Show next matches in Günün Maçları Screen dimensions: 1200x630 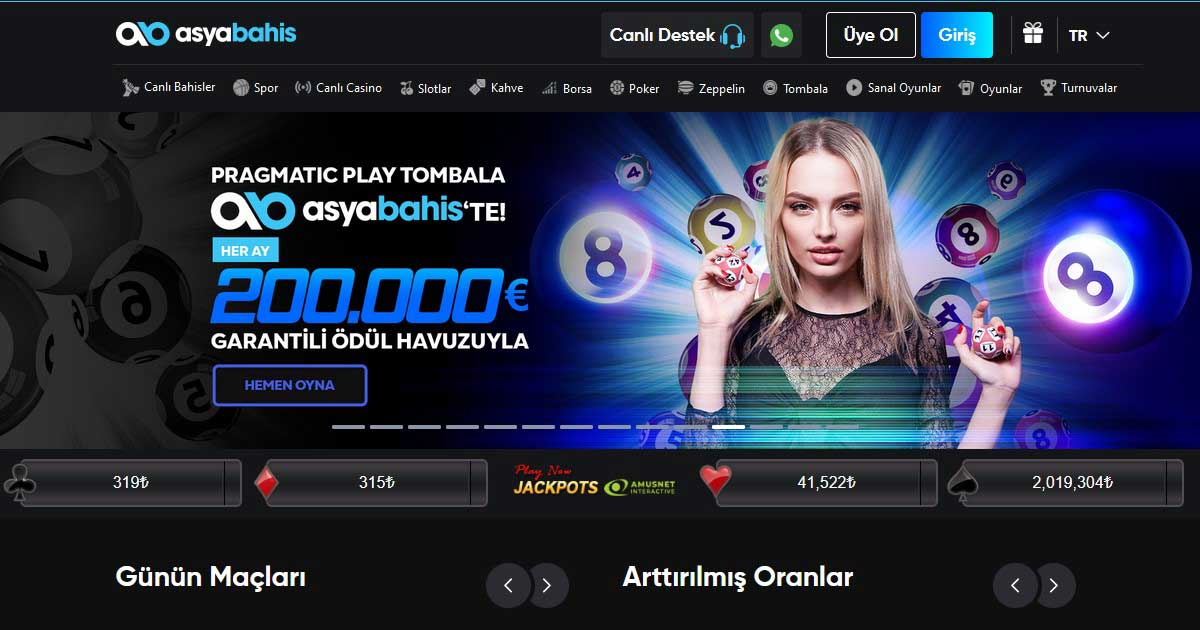coord(546,586)
